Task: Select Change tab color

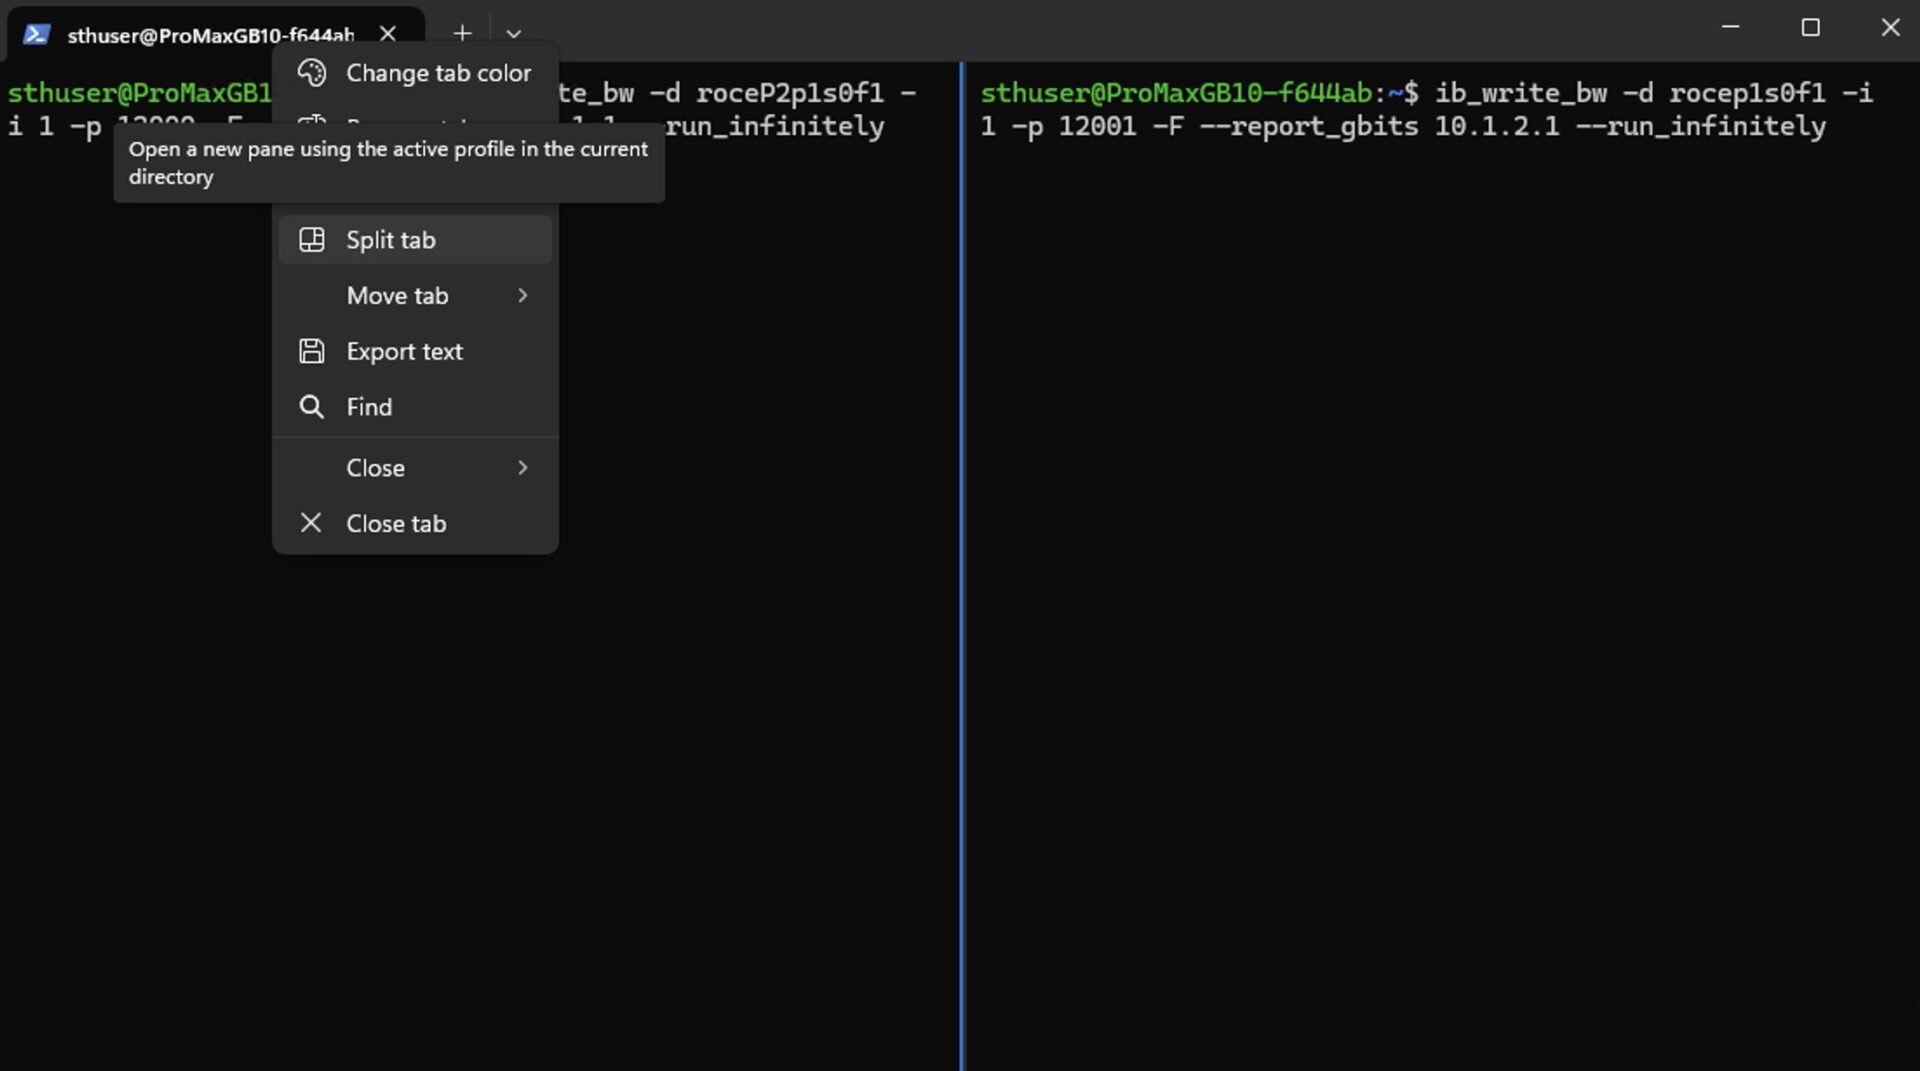Action: tap(439, 72)
